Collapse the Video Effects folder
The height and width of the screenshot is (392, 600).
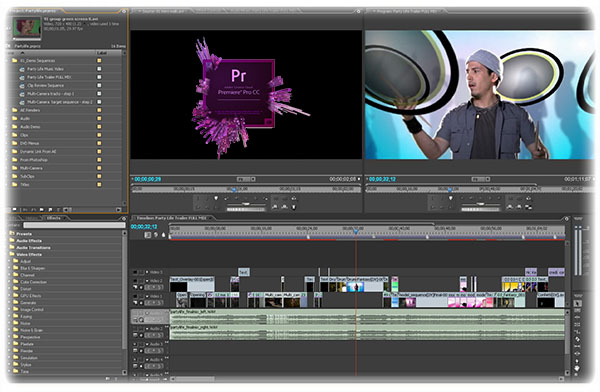(x=11, y=254)
